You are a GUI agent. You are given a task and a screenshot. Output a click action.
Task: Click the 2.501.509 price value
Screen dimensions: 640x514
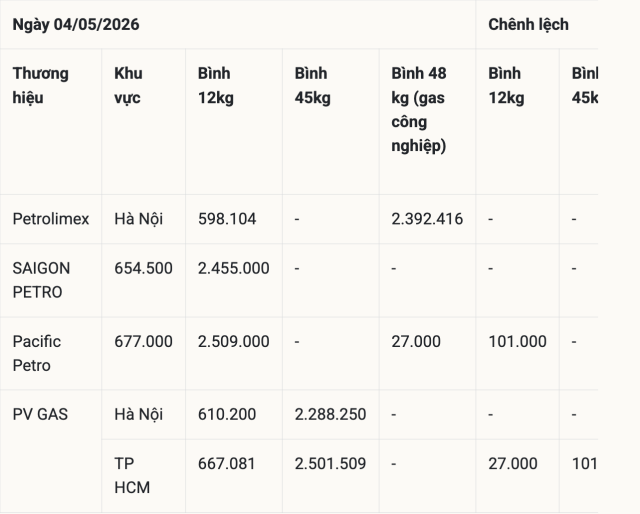coord(330,464)
